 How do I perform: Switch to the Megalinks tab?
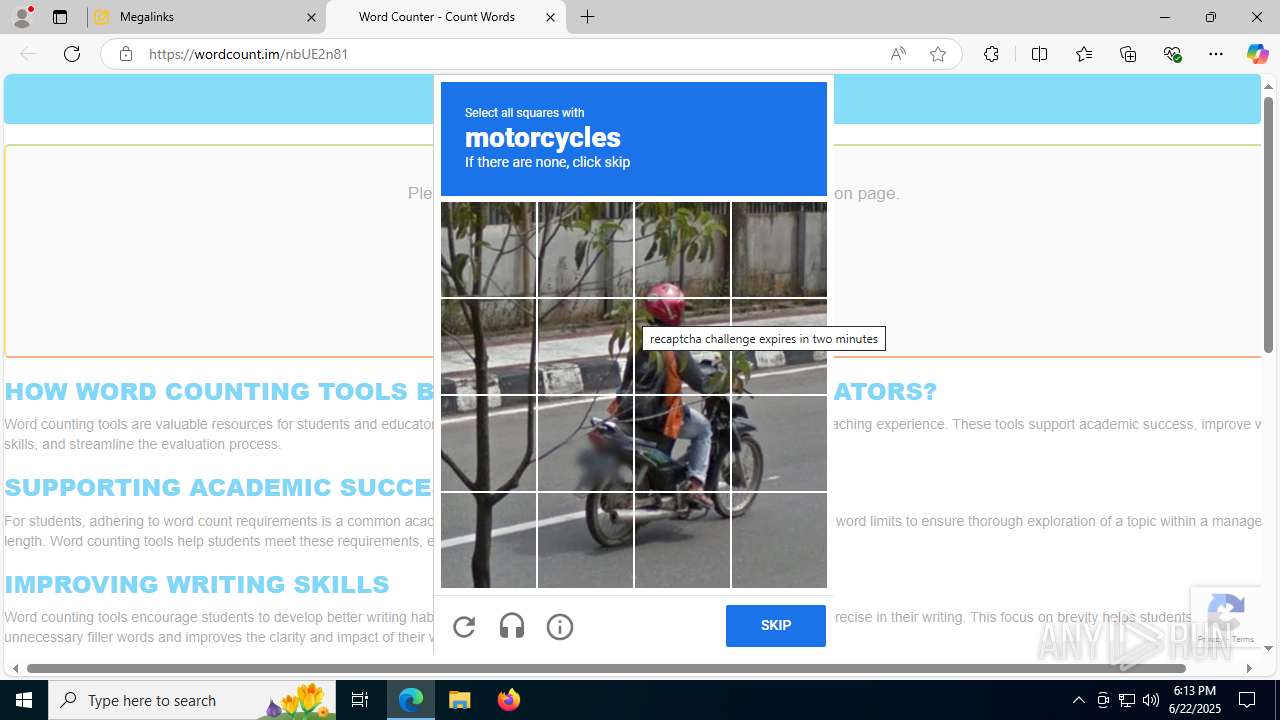(x=207, y=17)
